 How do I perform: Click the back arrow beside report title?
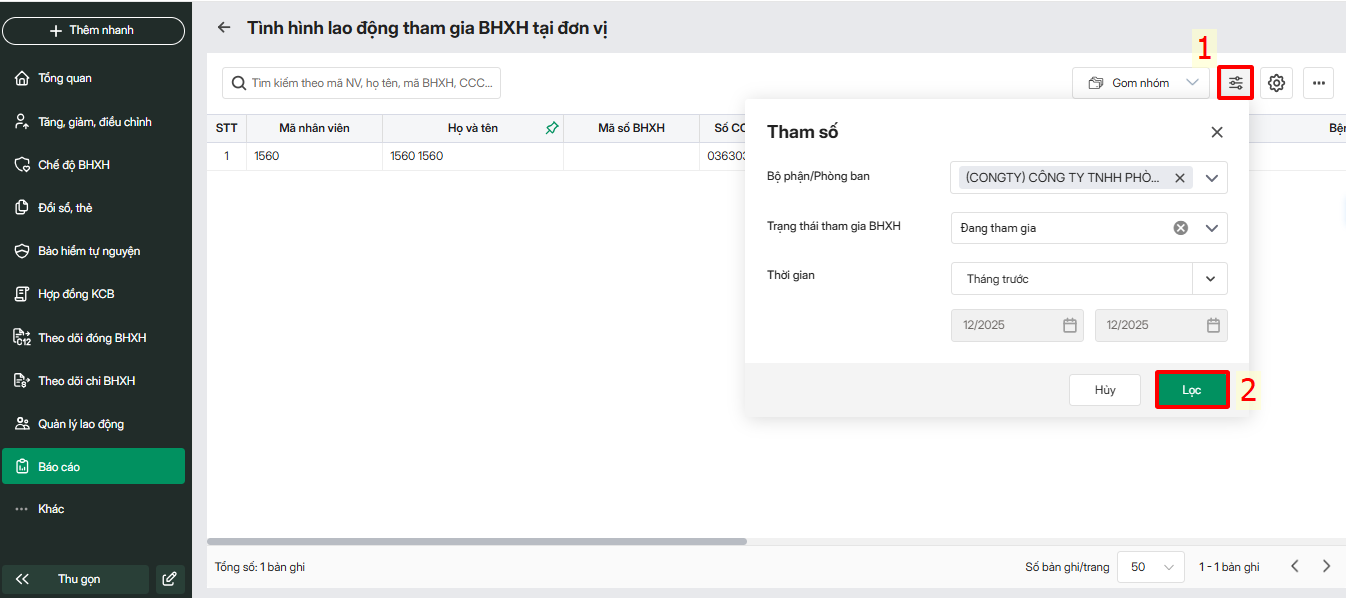pos(224,28)
